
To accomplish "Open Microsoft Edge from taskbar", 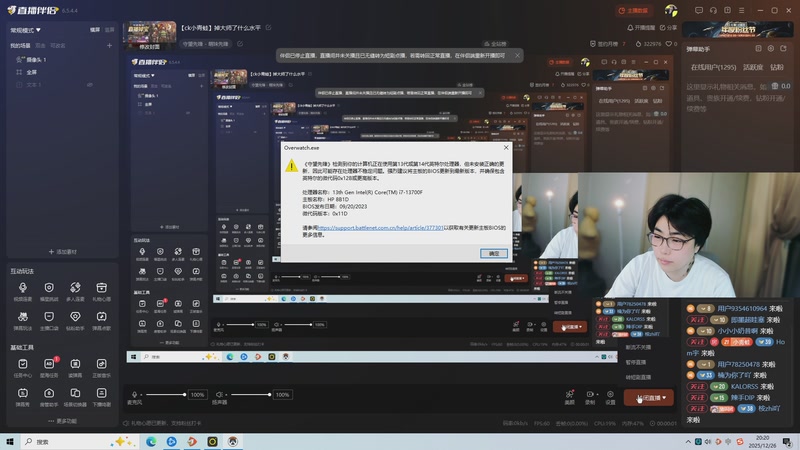I will [151, 441].
